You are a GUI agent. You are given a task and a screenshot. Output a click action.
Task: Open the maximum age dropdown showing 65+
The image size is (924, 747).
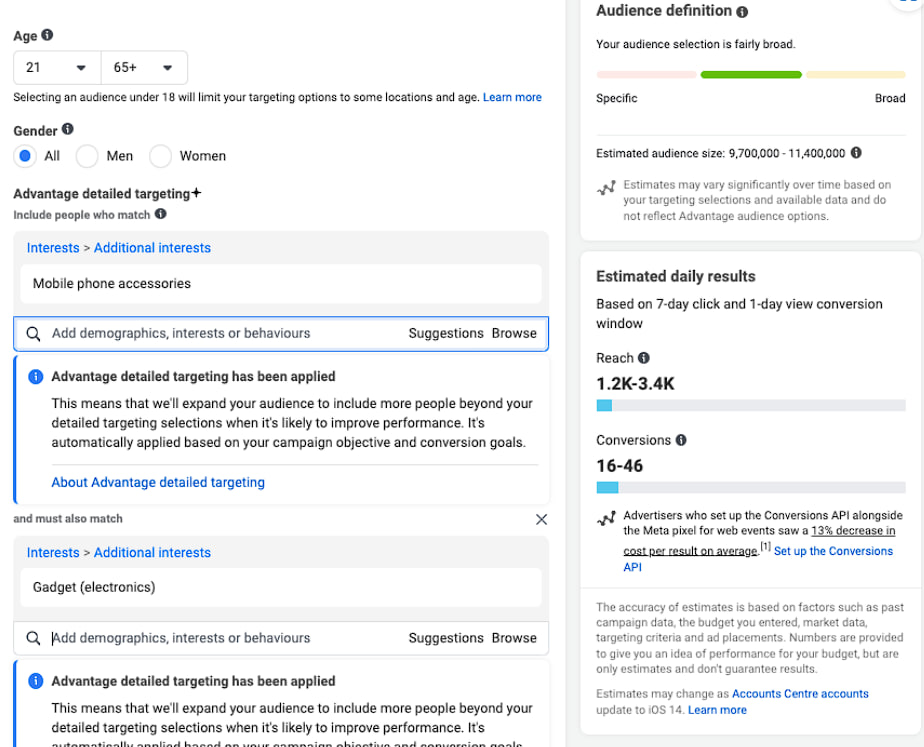pos(144,68)
